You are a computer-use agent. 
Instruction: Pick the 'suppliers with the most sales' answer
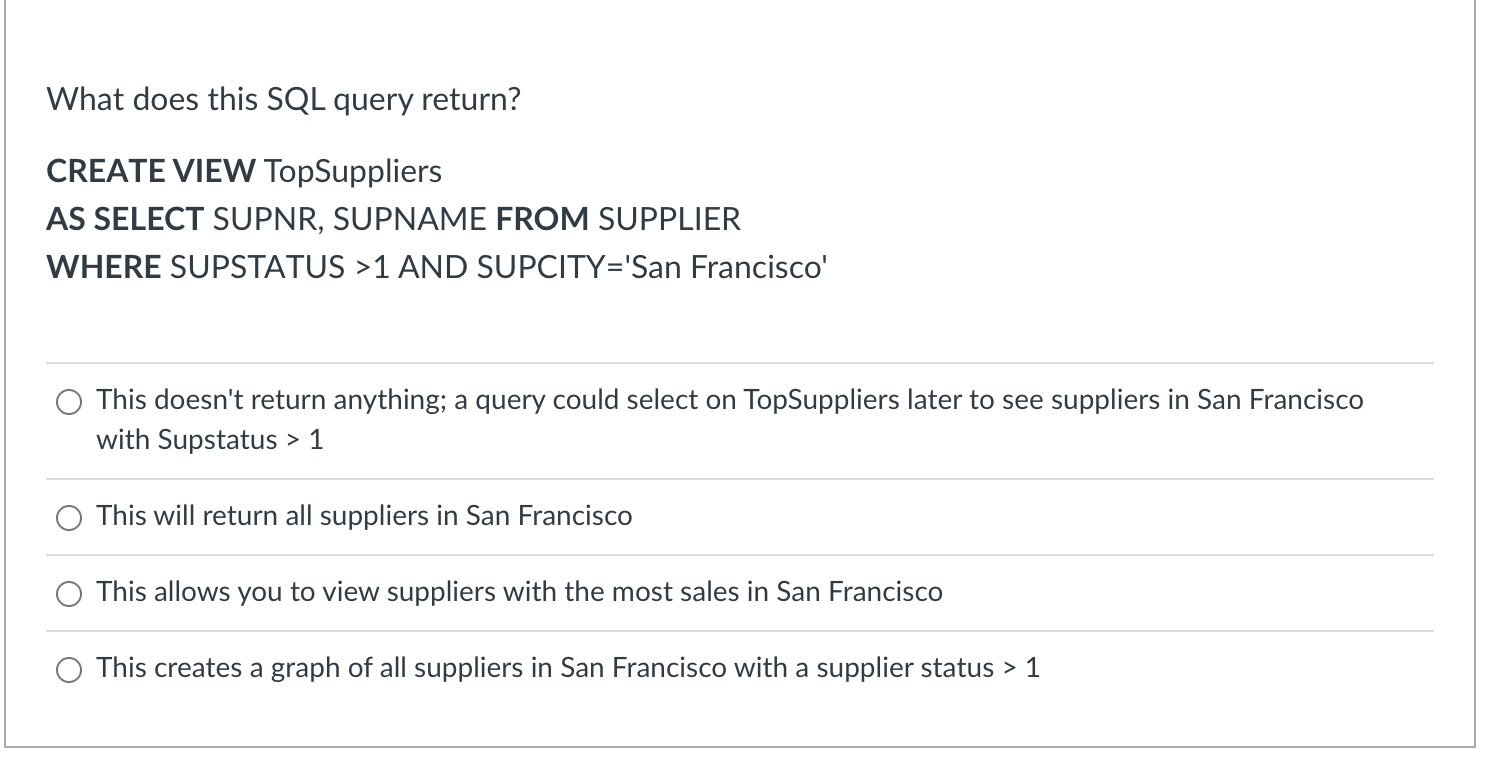(x=69, y=593)
